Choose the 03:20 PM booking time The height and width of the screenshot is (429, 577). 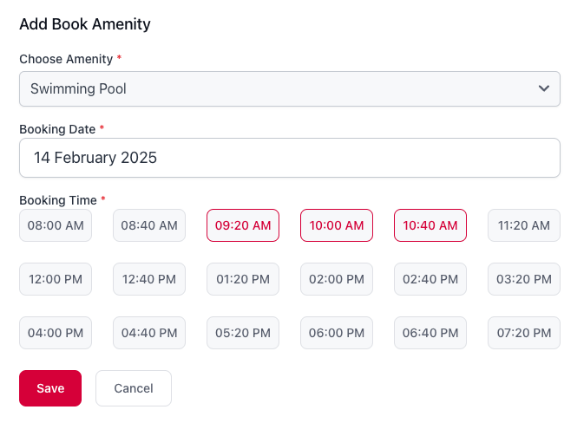[x=524, y=279]
